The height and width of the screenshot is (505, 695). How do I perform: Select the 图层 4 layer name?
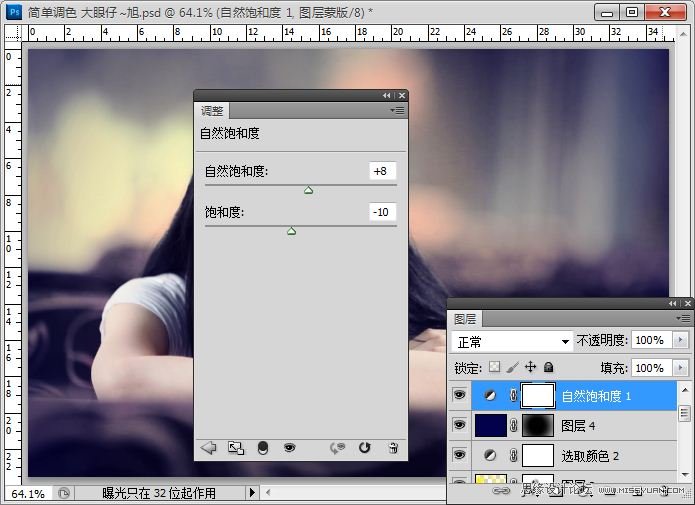click(578, 426)
